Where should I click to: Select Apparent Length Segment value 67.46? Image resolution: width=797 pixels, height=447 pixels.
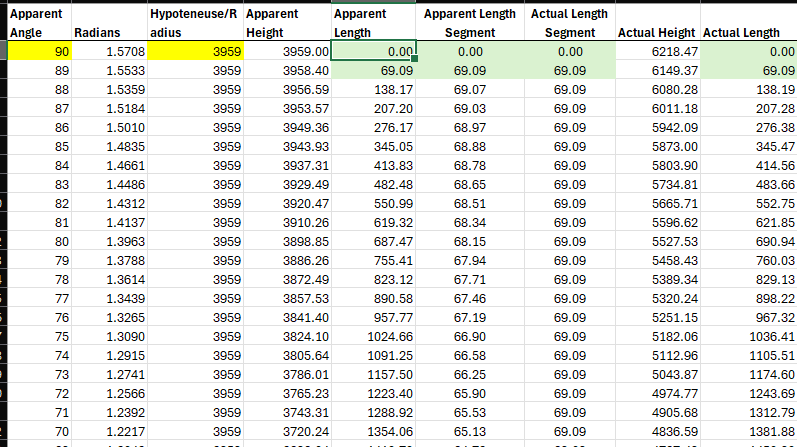470,298
